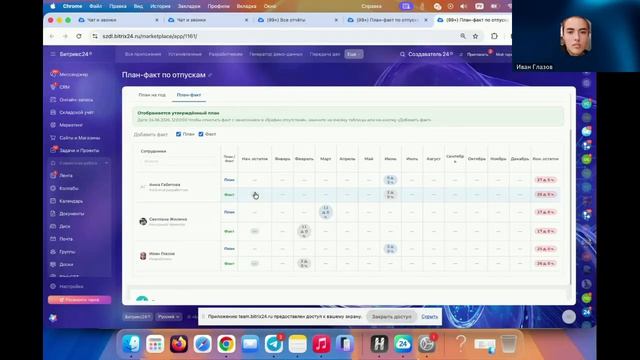
Task: Click Иван's Июнь plan vacation chip
Action: pos(390,249)
